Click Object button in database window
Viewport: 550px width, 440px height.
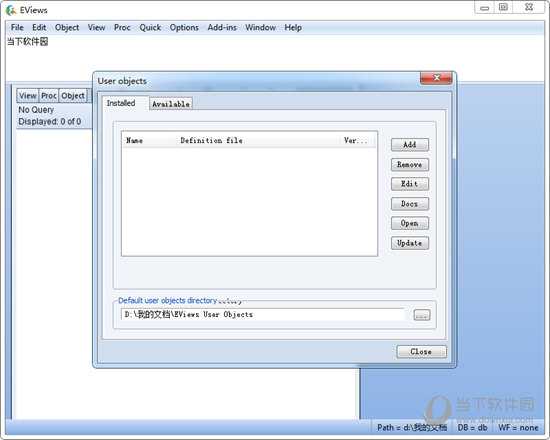click(73, 95)
